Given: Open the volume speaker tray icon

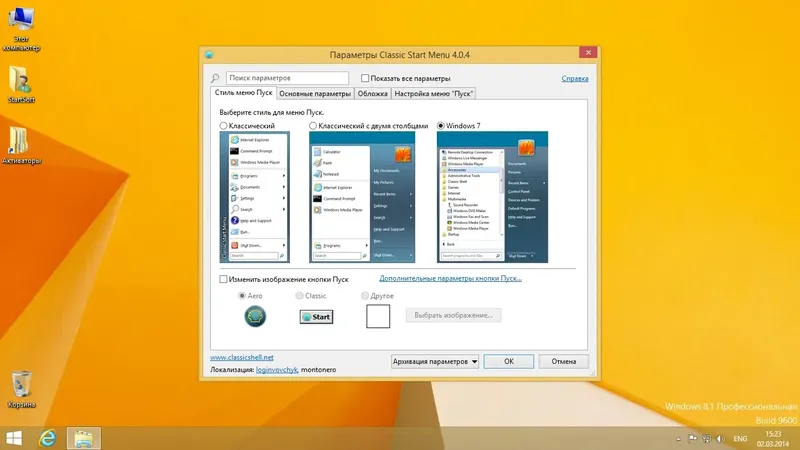Looking at the screenshot, I should coord(721,439).
